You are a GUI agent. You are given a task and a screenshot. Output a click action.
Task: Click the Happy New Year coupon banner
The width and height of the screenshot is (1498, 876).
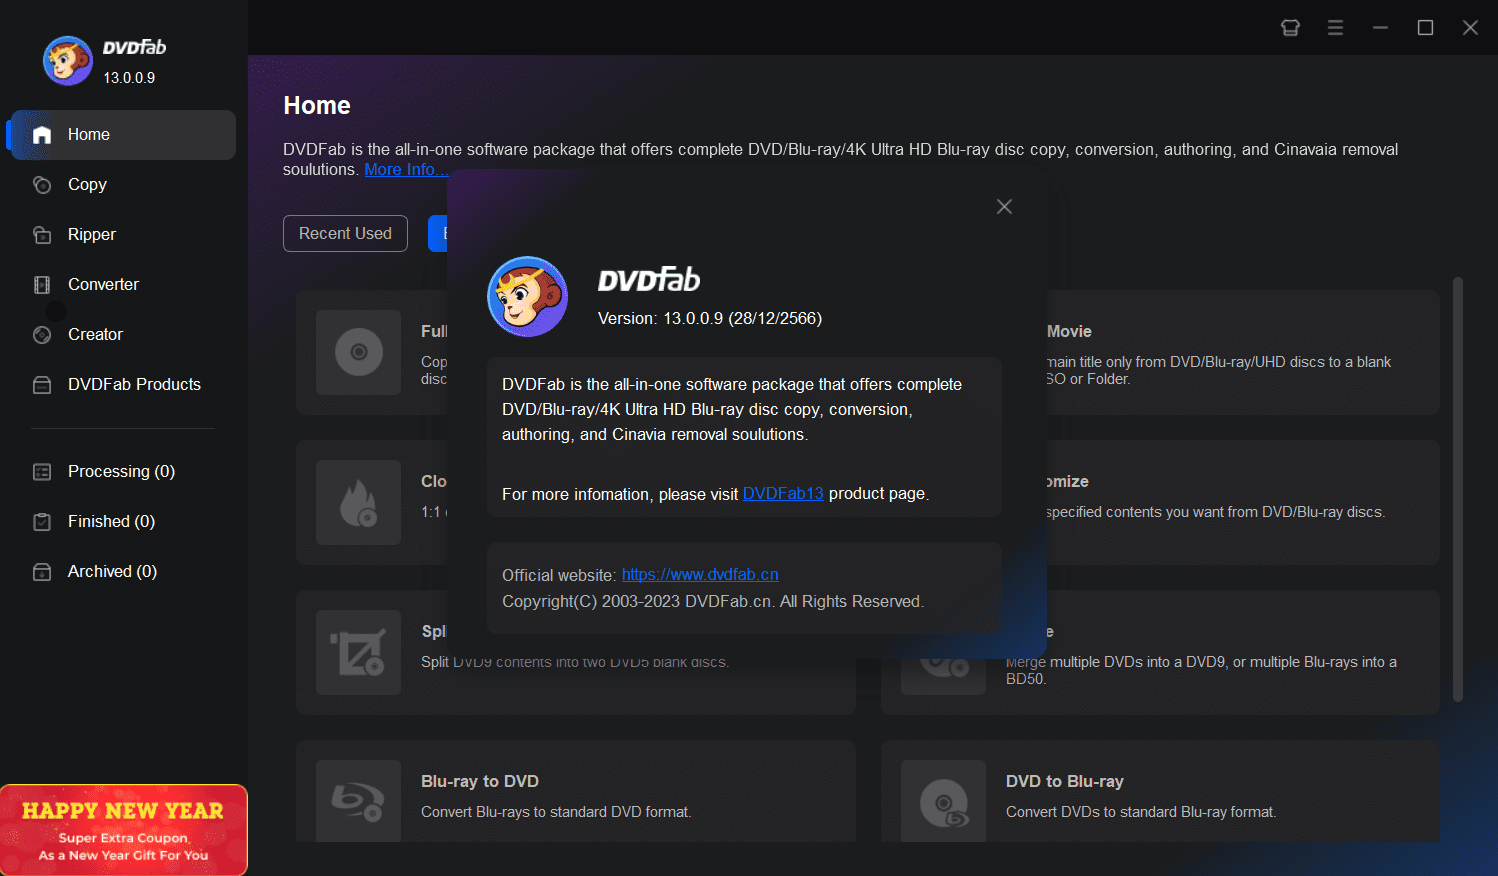point(124,830)
